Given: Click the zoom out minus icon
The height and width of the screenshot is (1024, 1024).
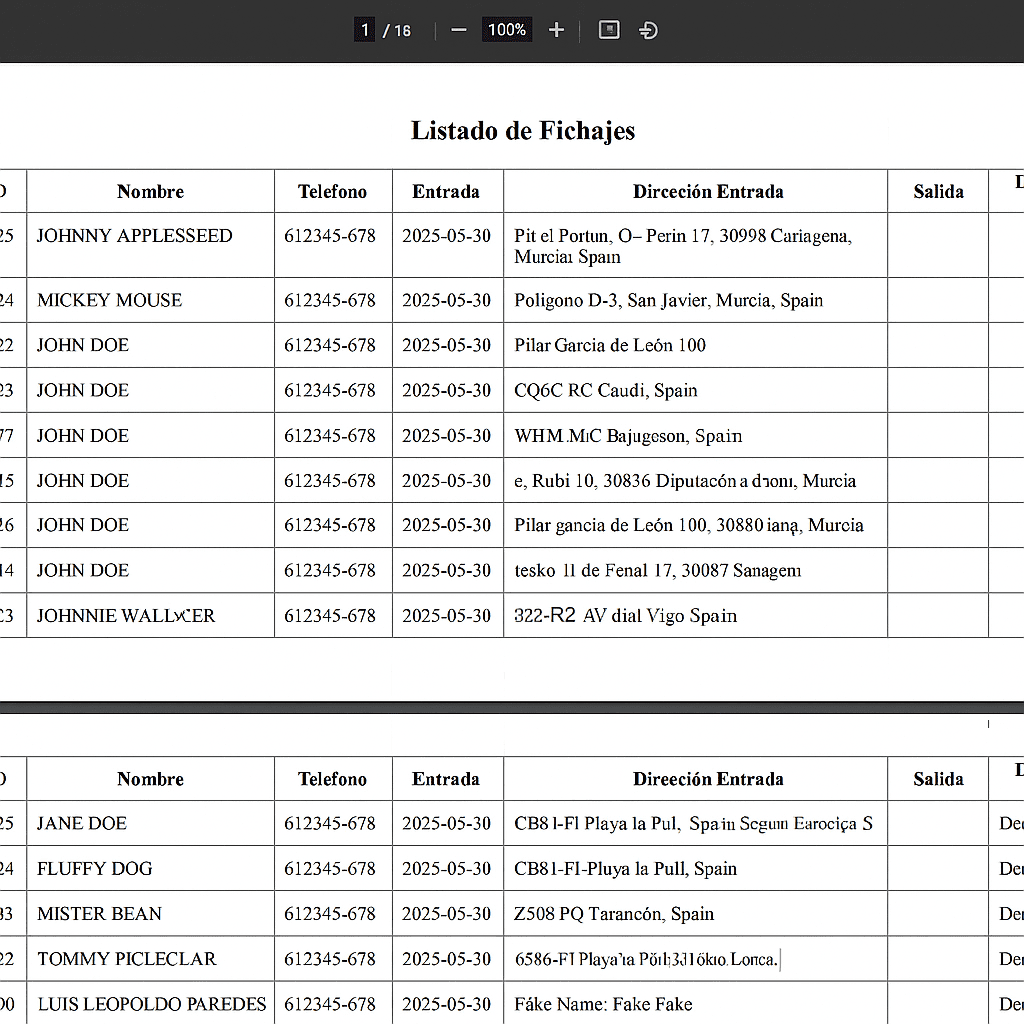Looking at the screenshot, I should [459, 30].
